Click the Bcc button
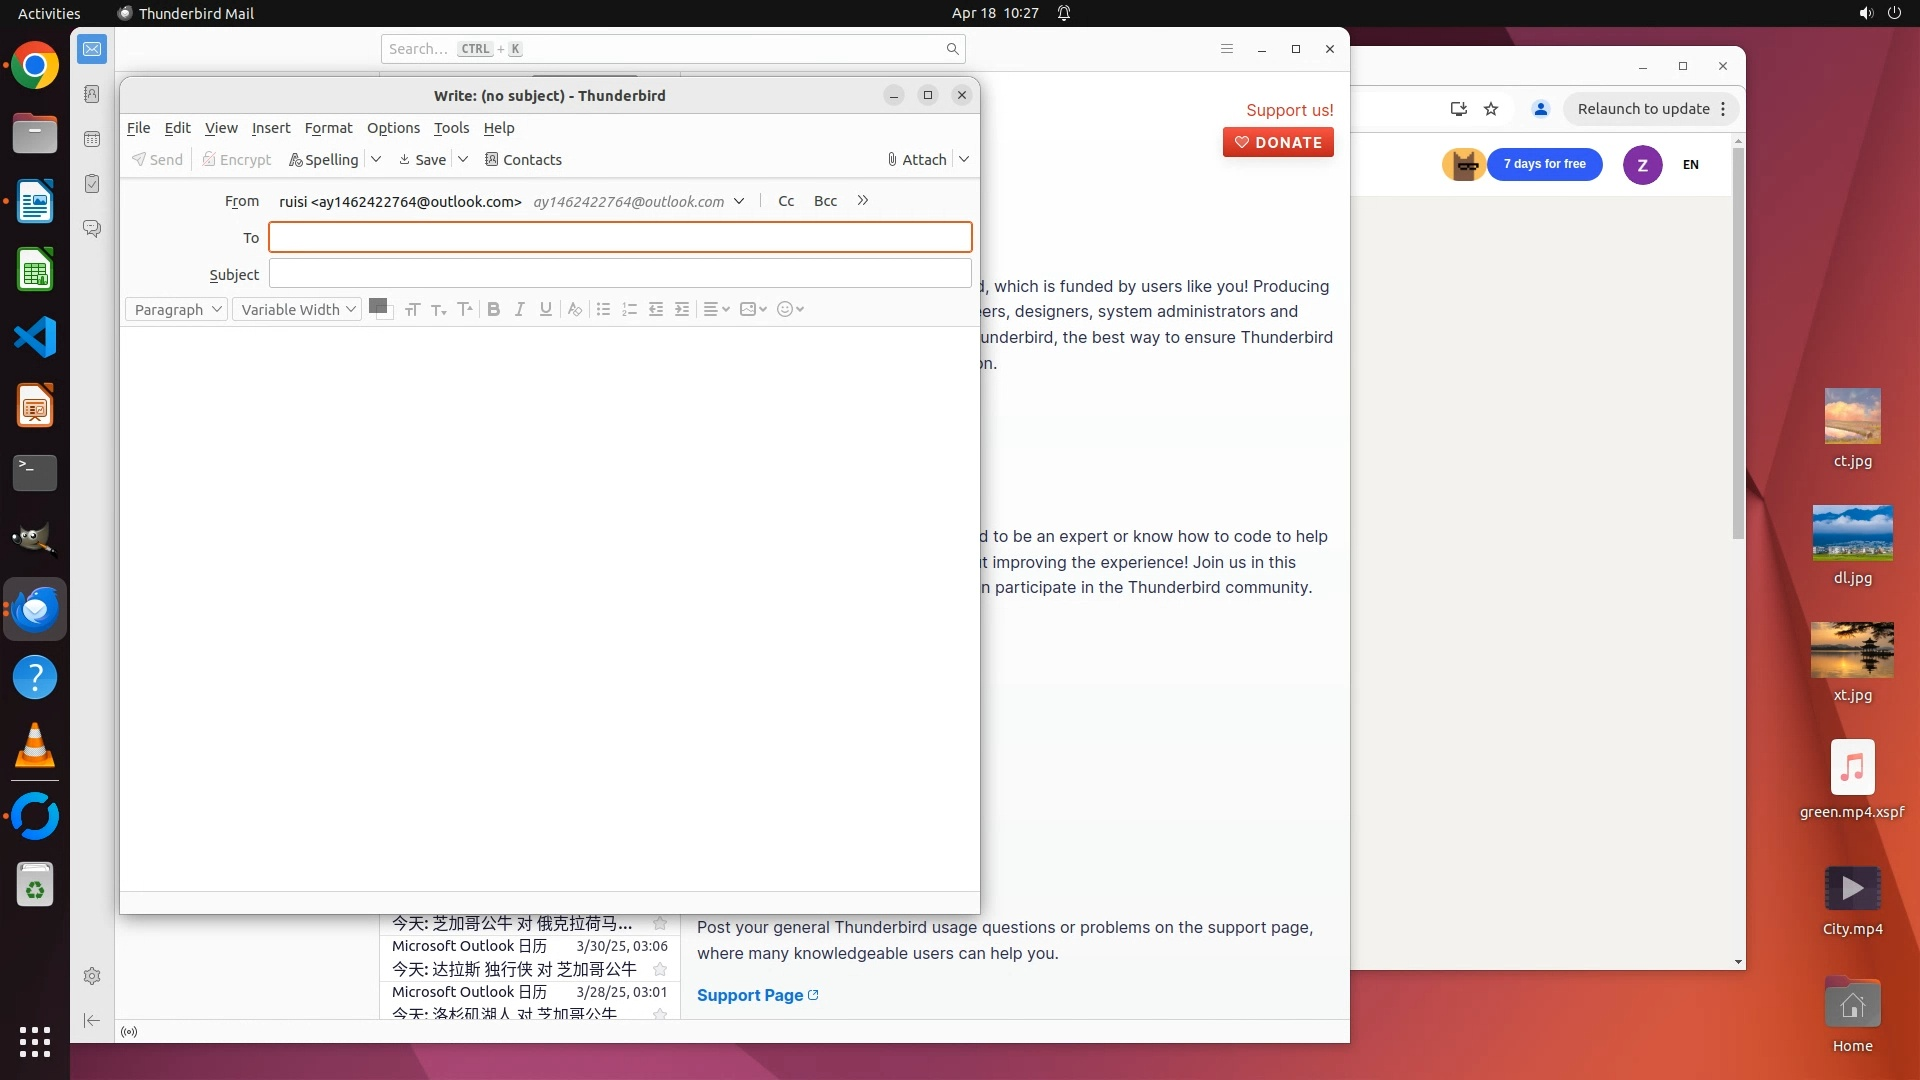Viewport: 1920px width, 1080px height. click(825, 201)
